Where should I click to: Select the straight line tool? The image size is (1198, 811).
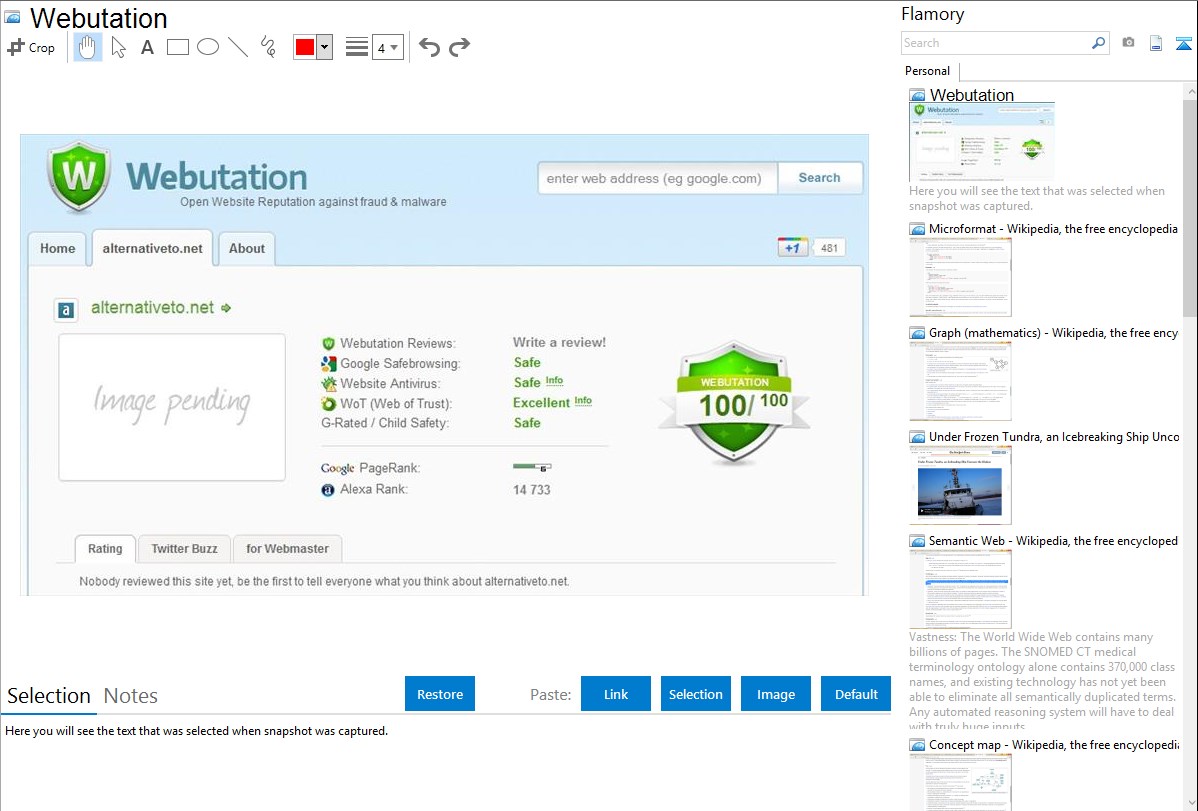[238, 47]
